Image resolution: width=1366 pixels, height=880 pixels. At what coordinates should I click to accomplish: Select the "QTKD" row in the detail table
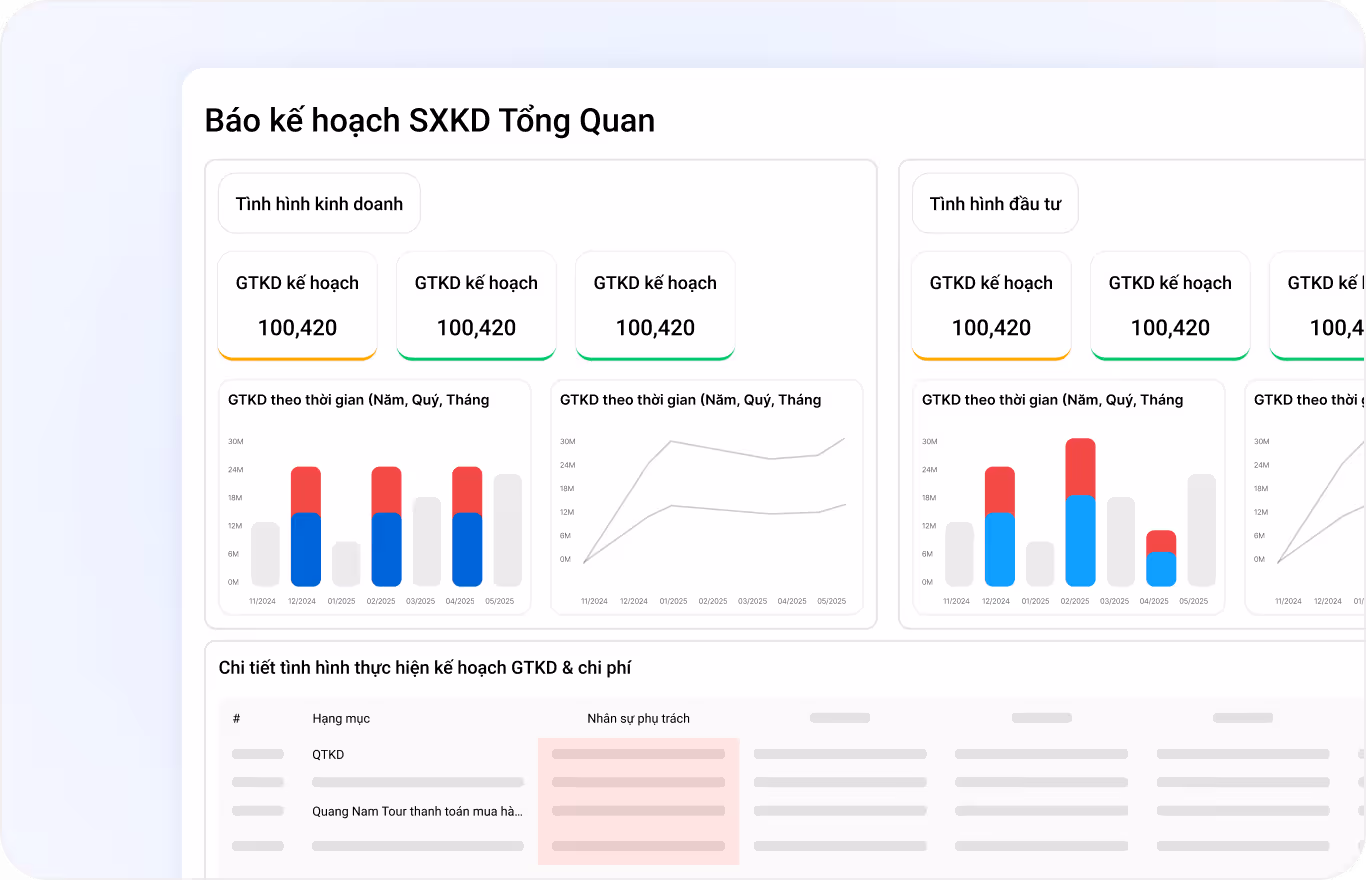pyautogui.click(x=328, y=754)
